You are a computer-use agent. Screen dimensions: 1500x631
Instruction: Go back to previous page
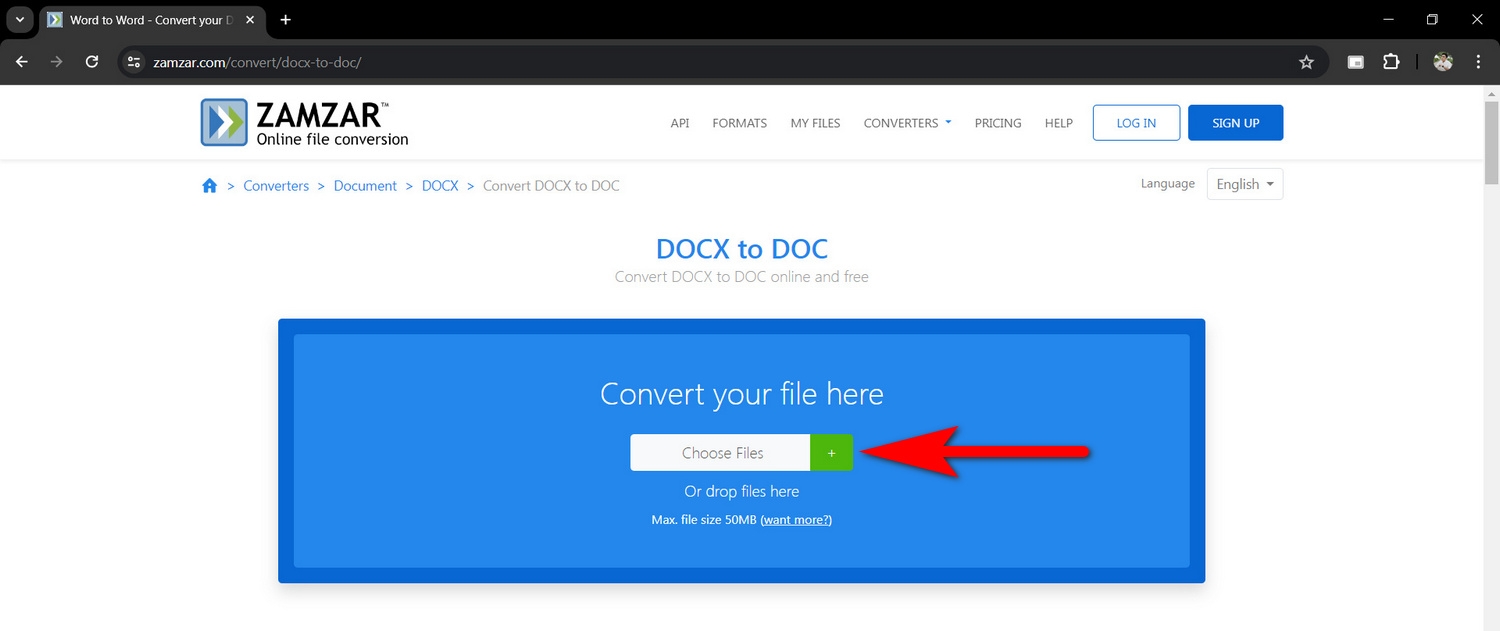point(23,62)
